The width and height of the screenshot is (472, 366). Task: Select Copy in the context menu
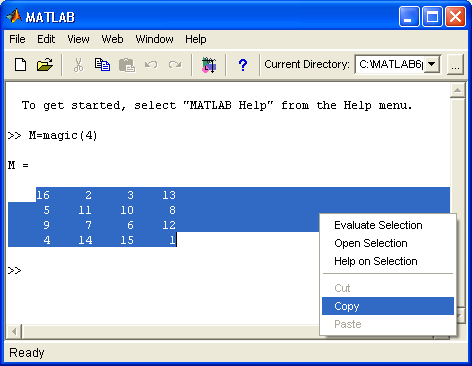coord(388,306)
